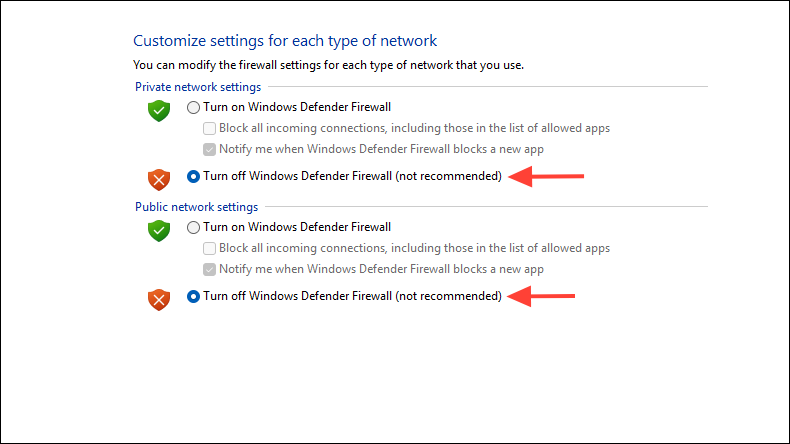The width and height of the screenshot is (790, 444).
Task: Toggle Notify me checkbox under Private network
Action: pyautogui.click(x=210, y=150)
